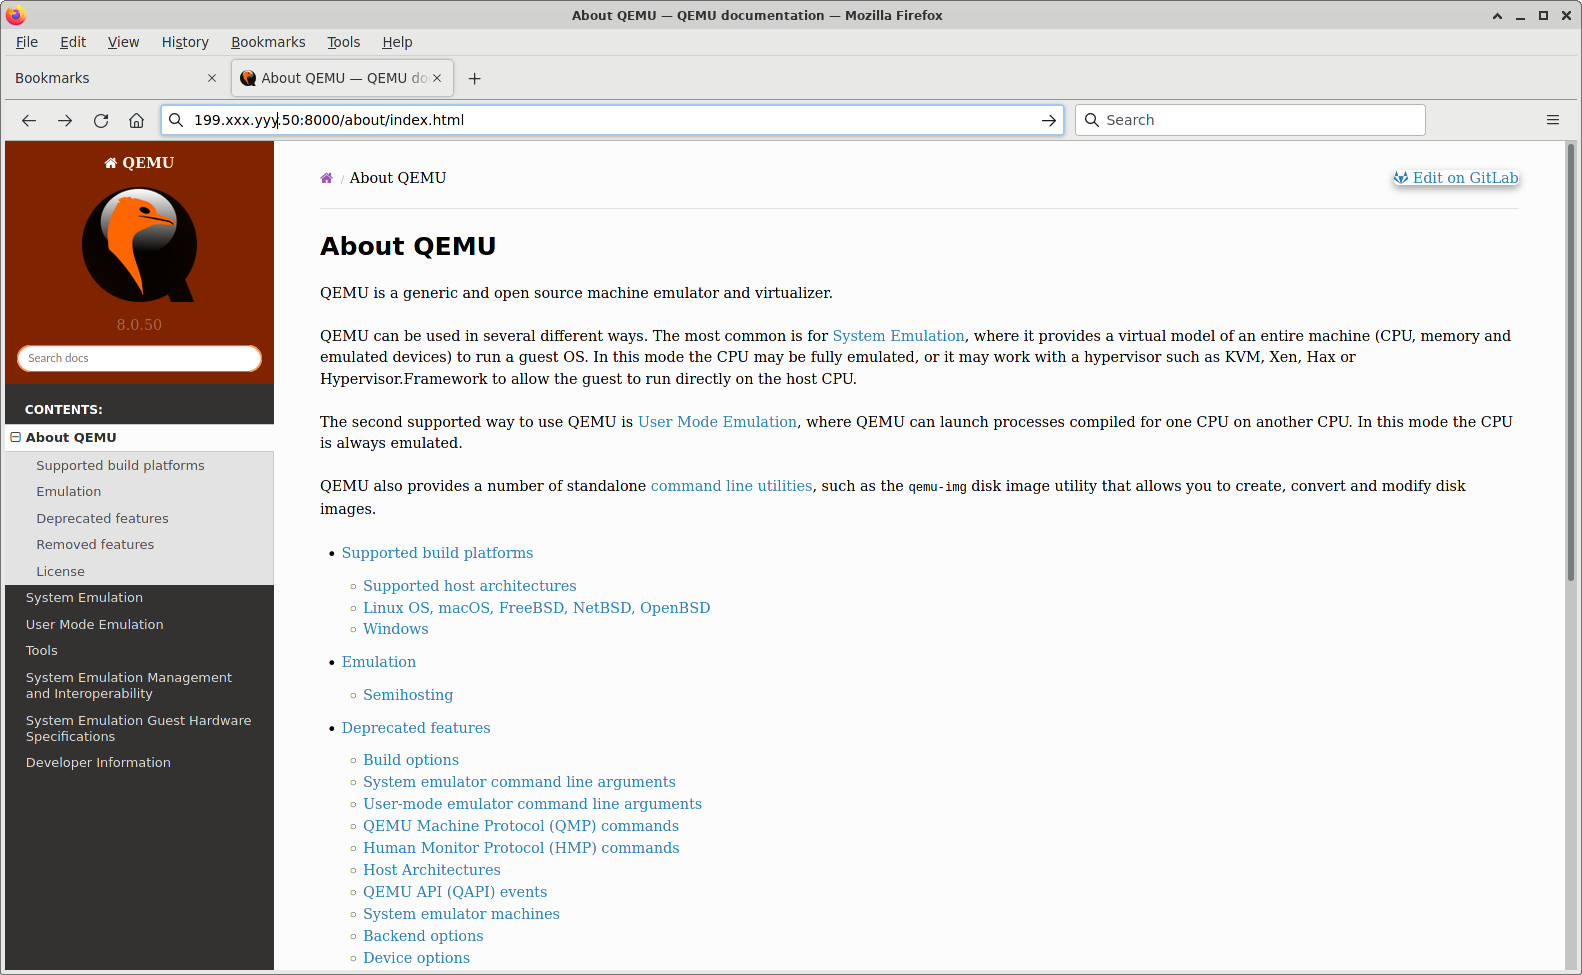Image resolution: width=1582 pixels, height=975 pixels.
Task: Click the QEMU home title in sidebar
Action: click(139, 163)
